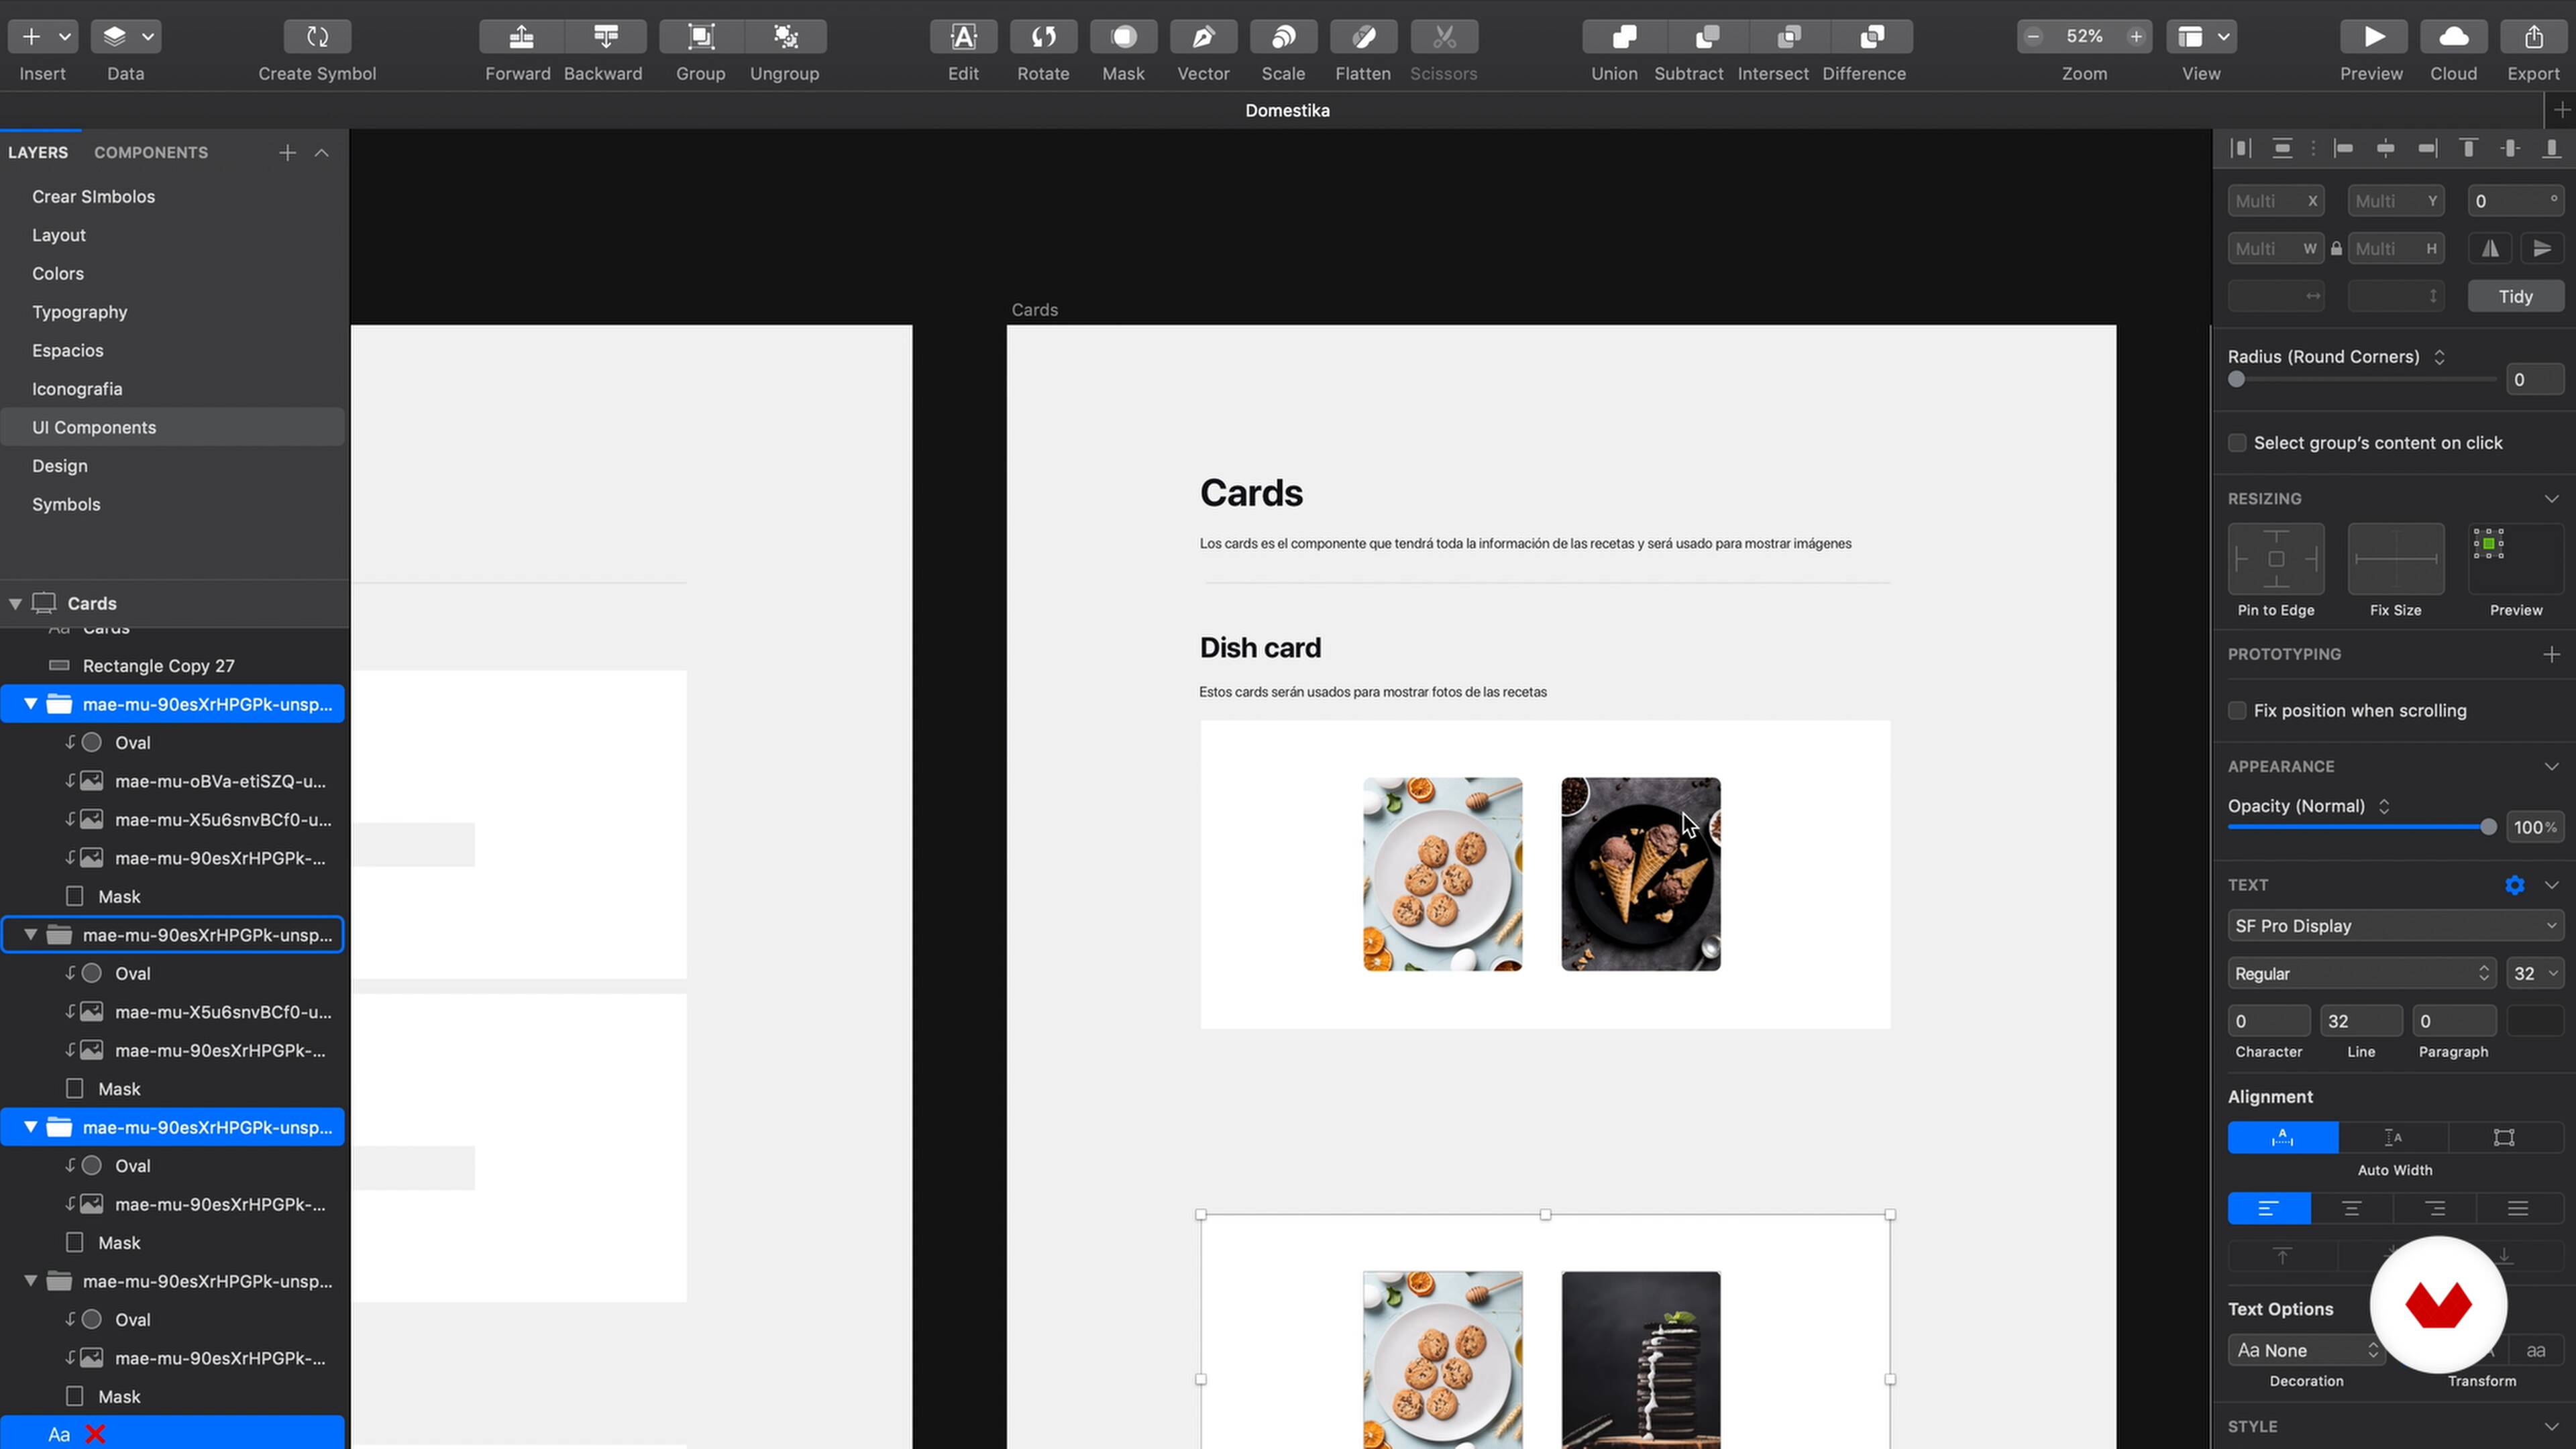Ungroup the selected layers

pos(785,37)
